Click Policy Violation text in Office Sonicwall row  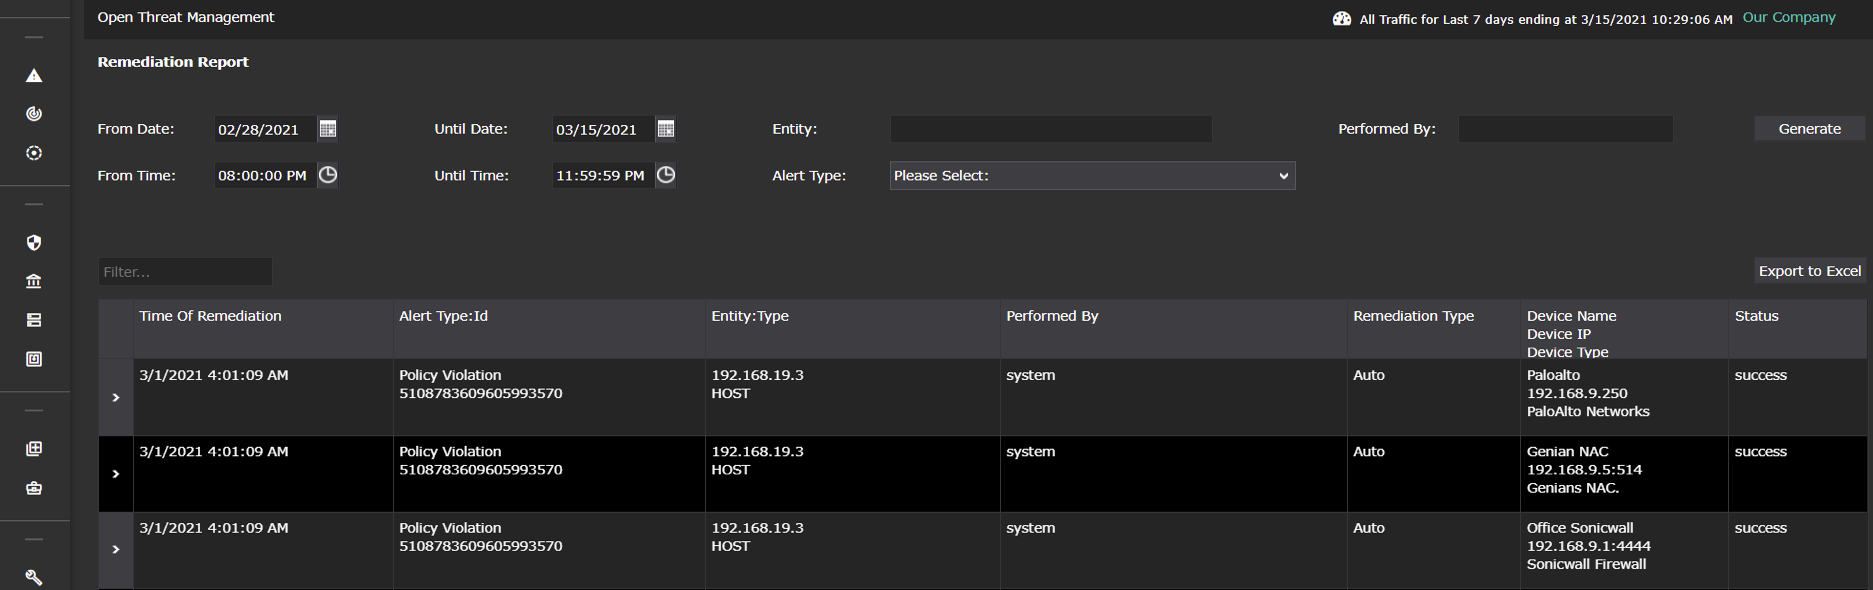[450, 528]
